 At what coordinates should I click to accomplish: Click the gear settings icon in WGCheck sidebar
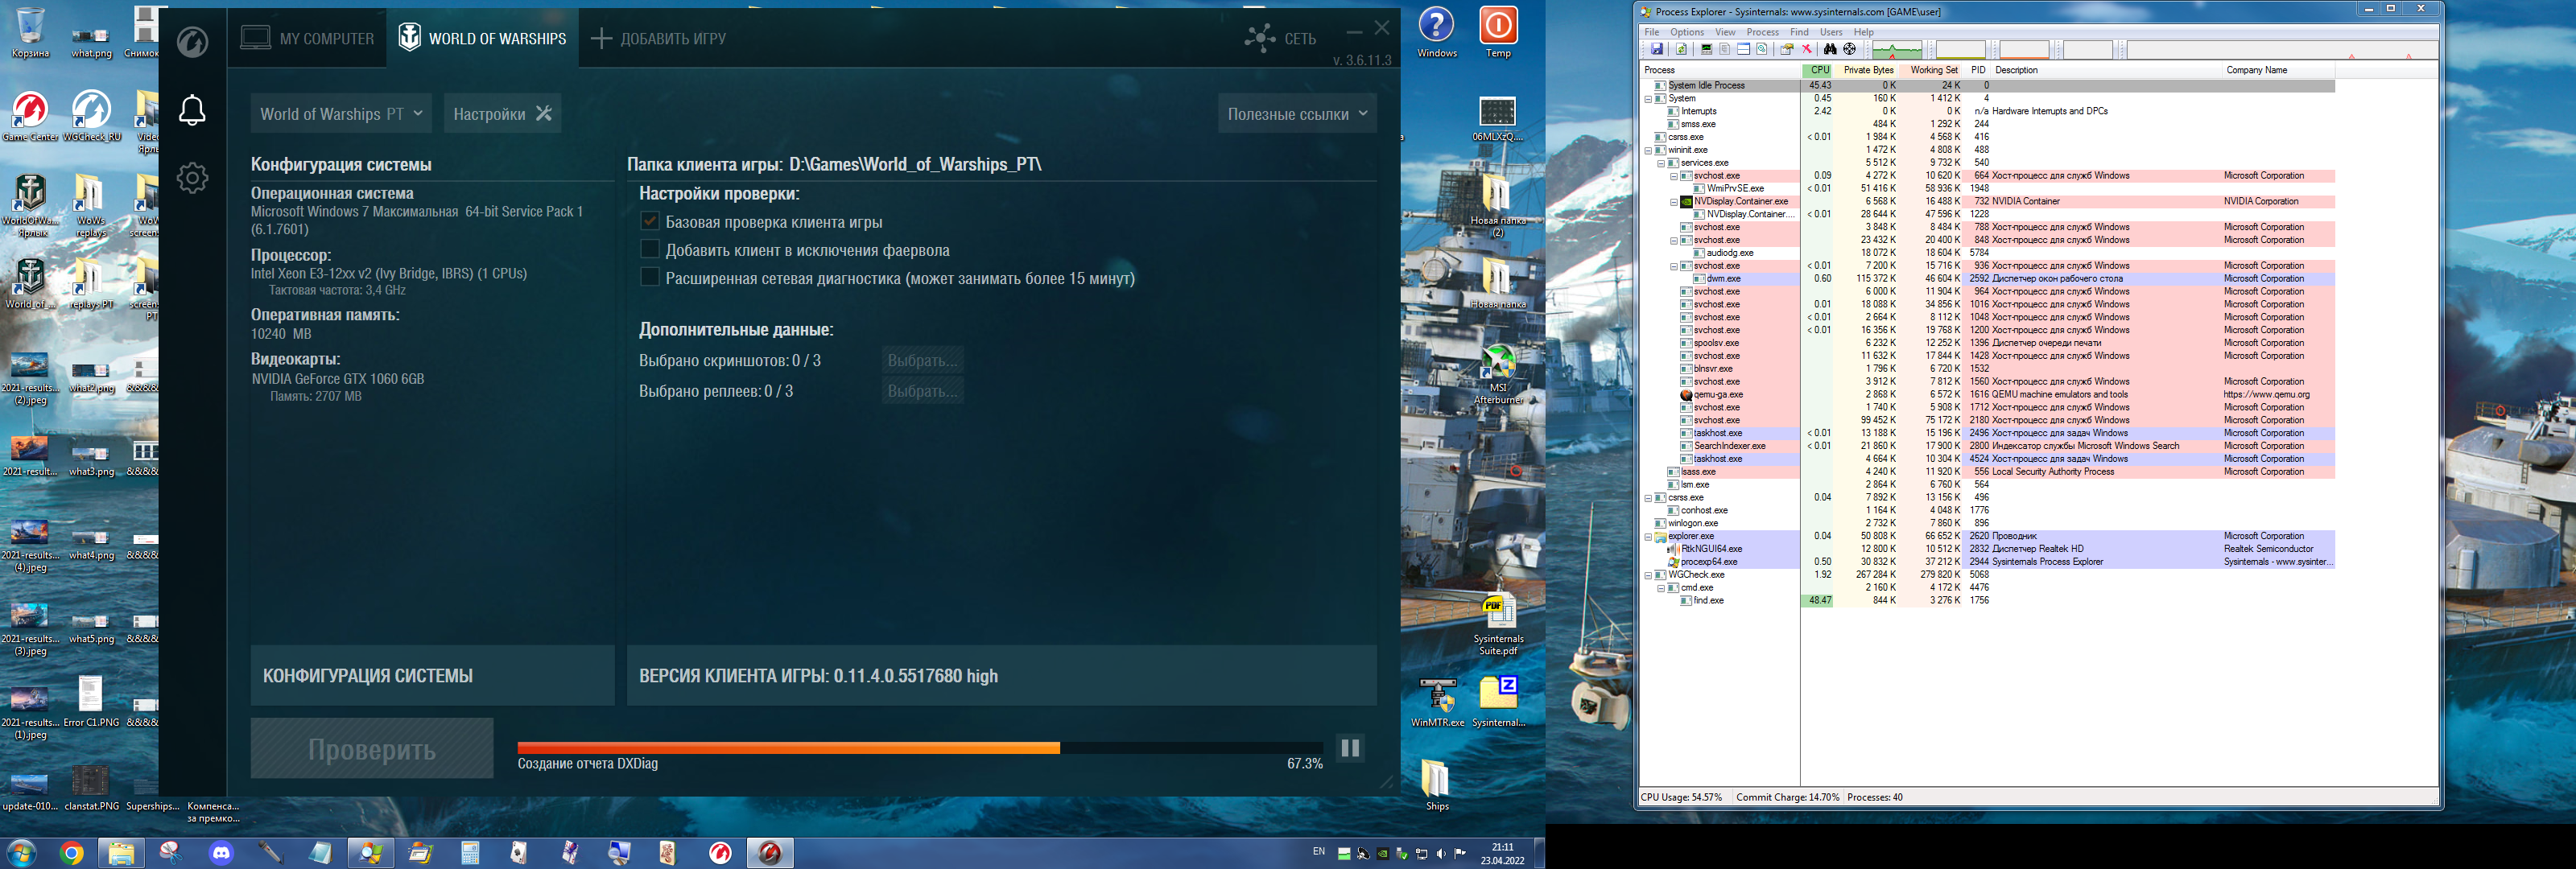pyautogui.click(x=192, y=178)
